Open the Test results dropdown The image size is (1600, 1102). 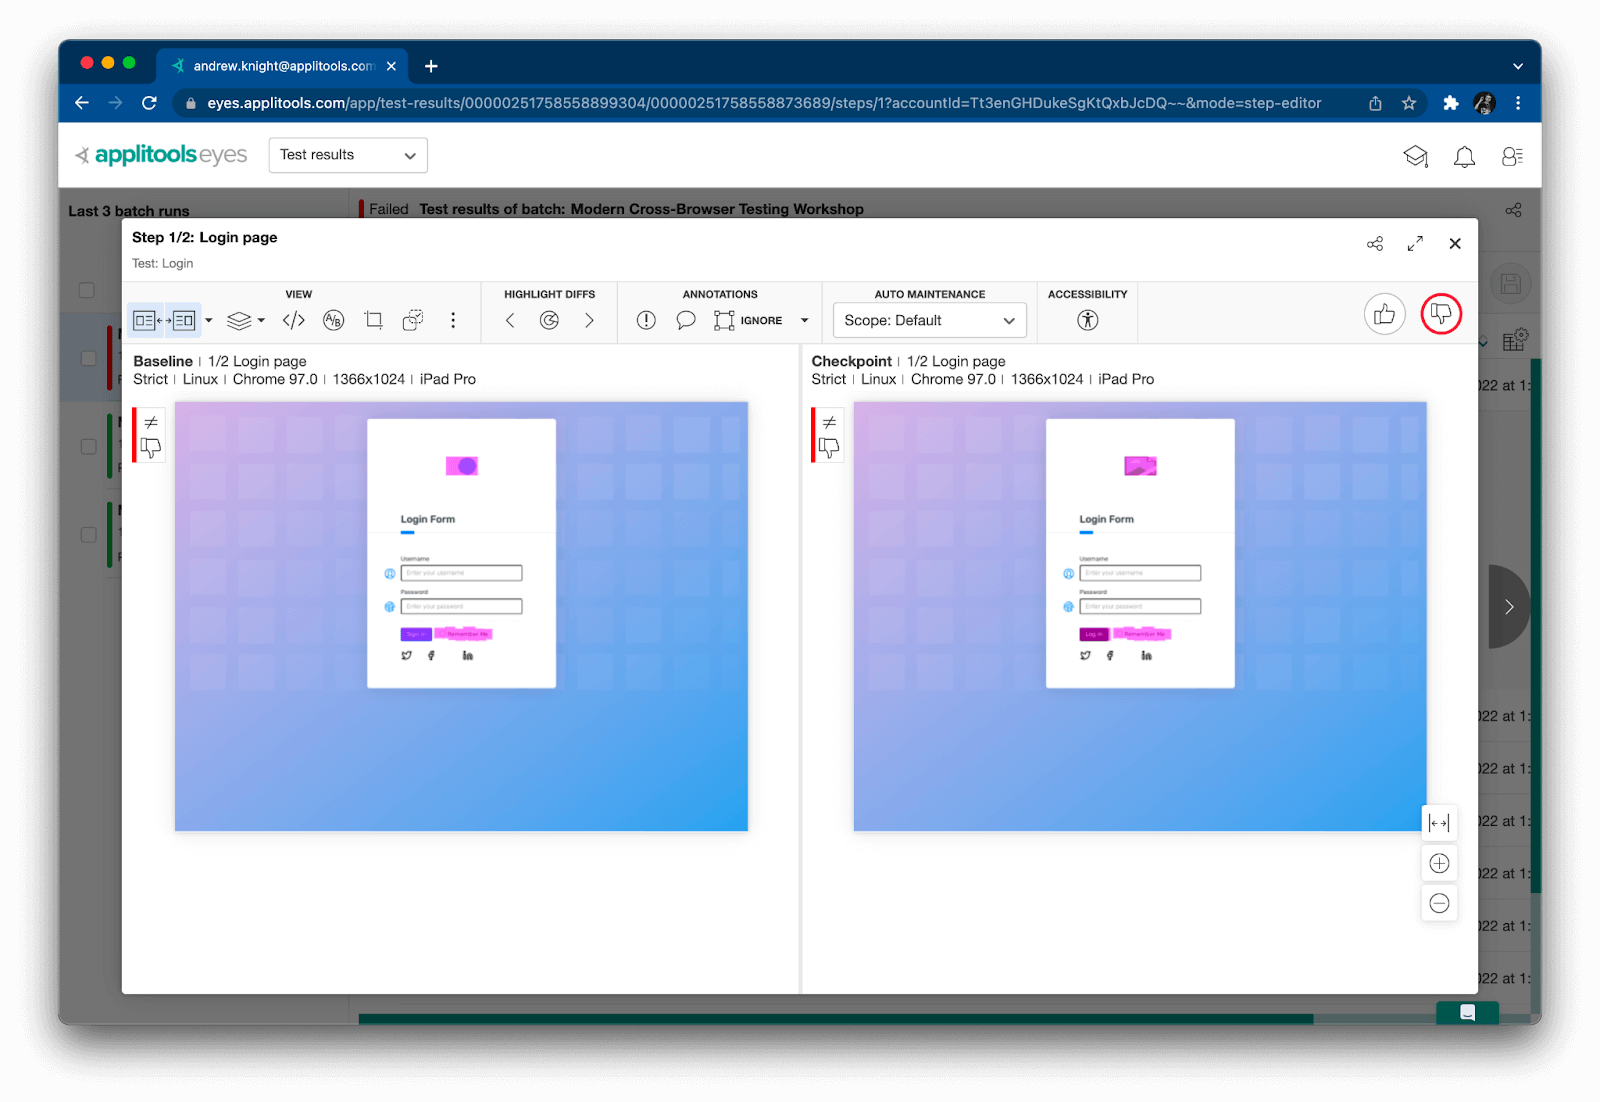pyautogui.click(x=347, y=155)
